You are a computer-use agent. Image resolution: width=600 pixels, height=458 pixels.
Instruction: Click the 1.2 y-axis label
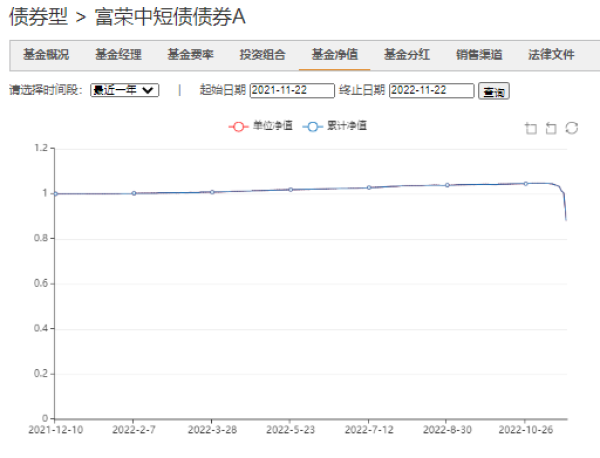(x=41, y=148)
